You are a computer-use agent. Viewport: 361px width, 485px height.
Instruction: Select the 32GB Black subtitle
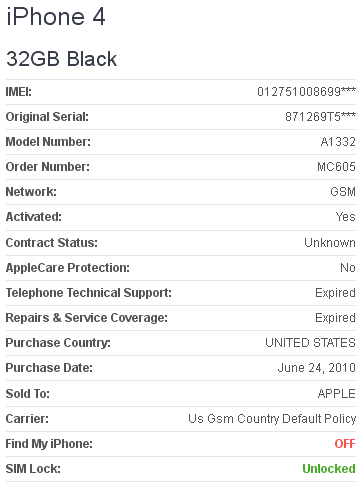pyautogui.click(x=61, y=59)
